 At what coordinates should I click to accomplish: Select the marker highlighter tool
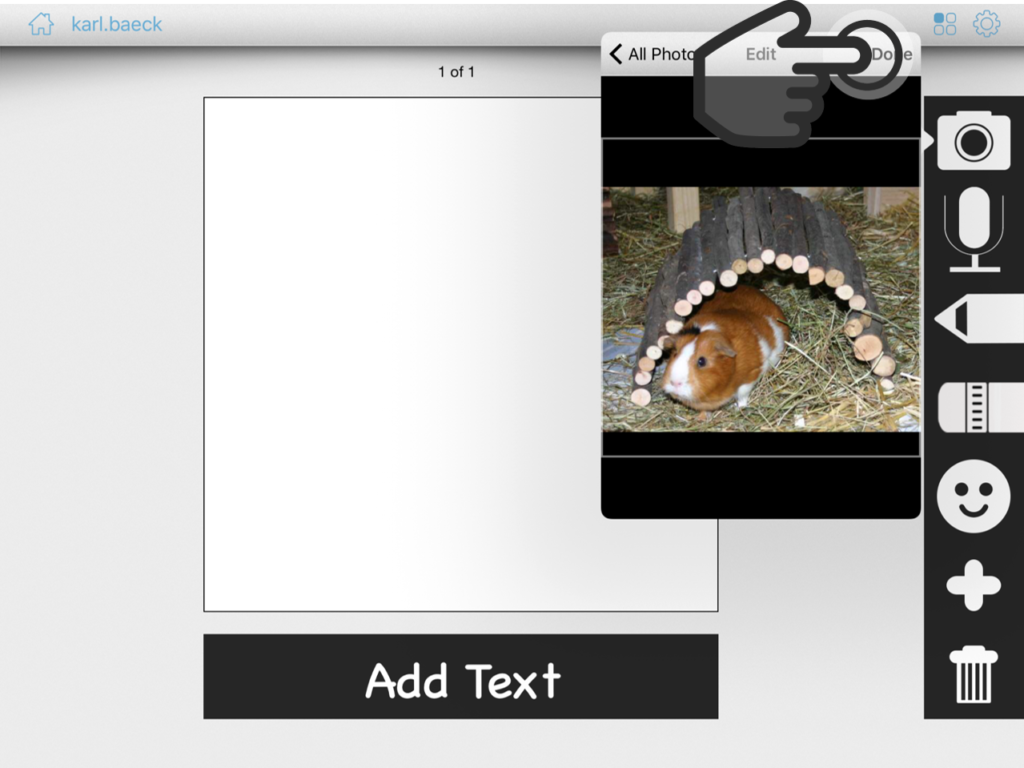coord(980,408)
